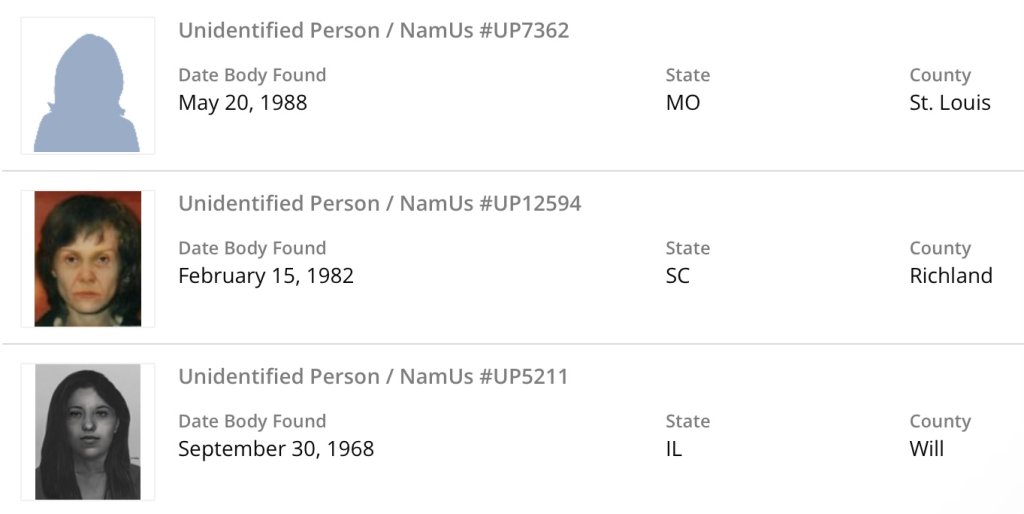Click the Date Body Found label above May 20, 1988
1024x514 pixels.
tap(252, 75)
